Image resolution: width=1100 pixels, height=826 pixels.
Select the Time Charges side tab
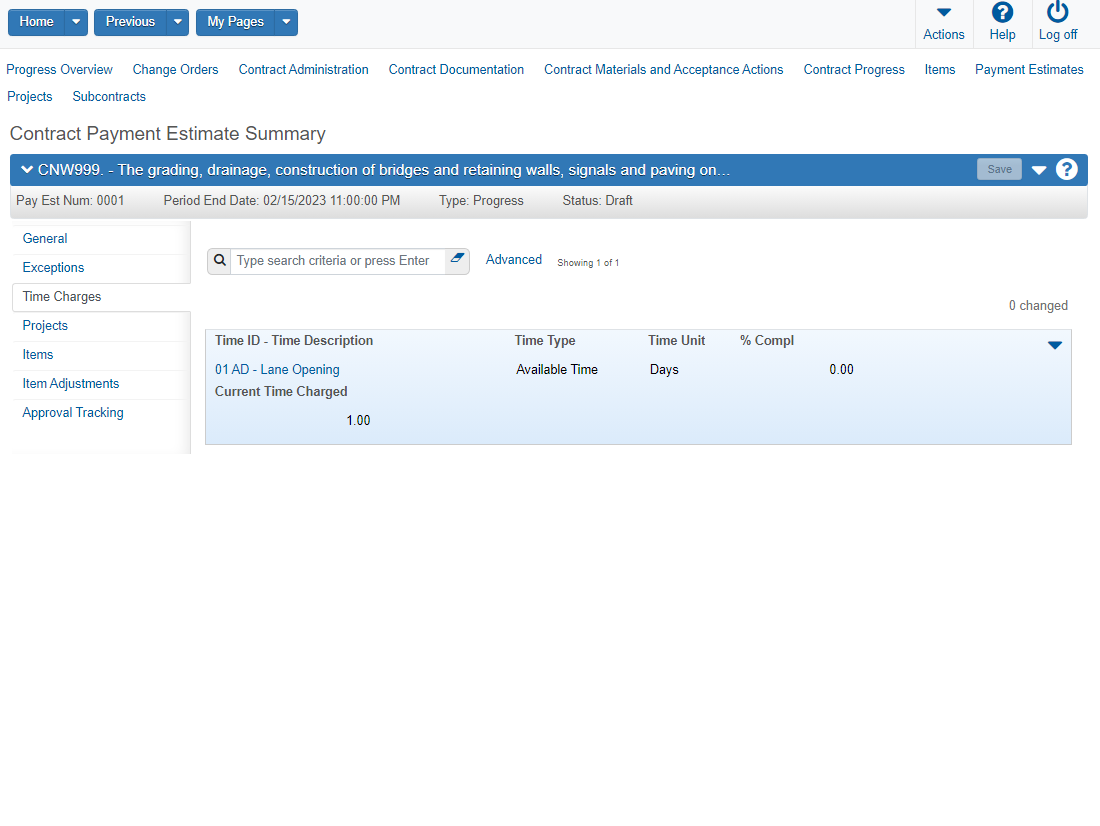click(x=62, y=297)
